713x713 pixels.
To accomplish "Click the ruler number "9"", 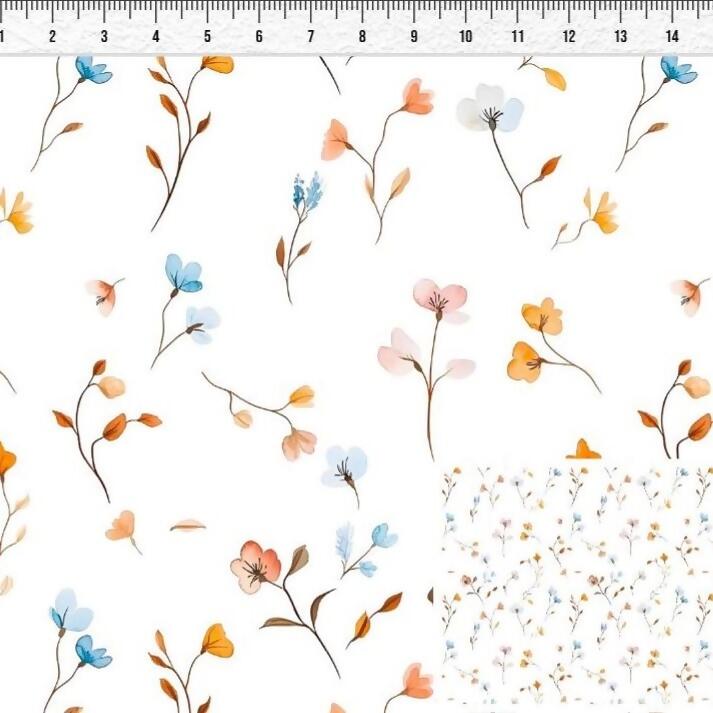I will coord(414,36).
